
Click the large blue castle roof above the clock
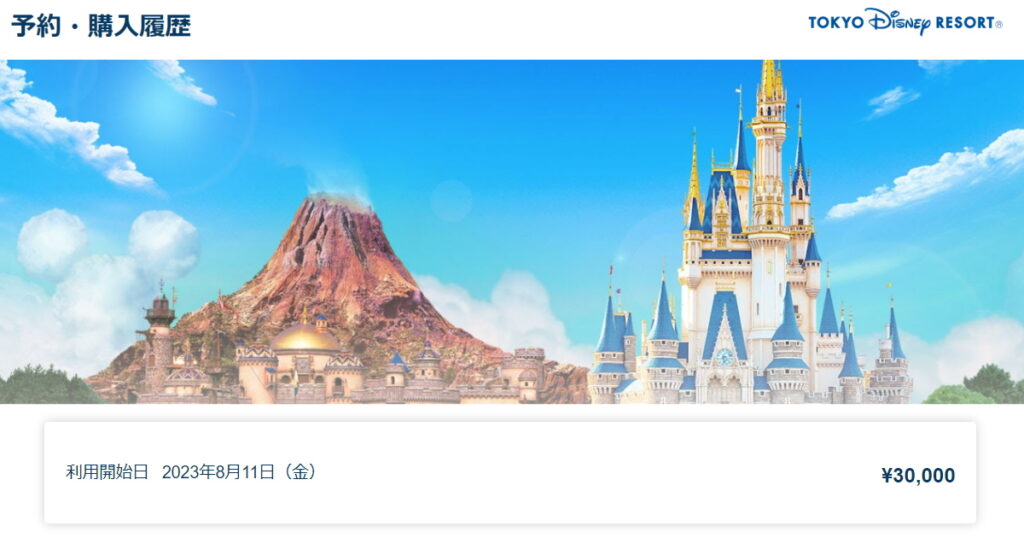point(724,321)
